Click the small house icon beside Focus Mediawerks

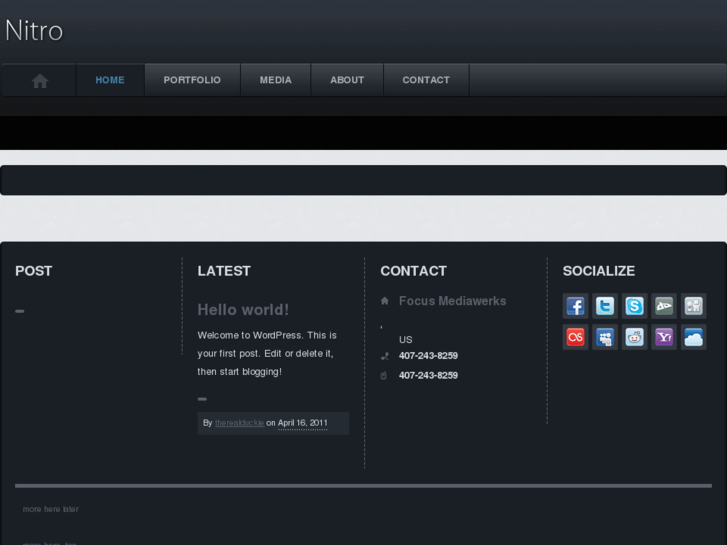(x=384, y=301)
